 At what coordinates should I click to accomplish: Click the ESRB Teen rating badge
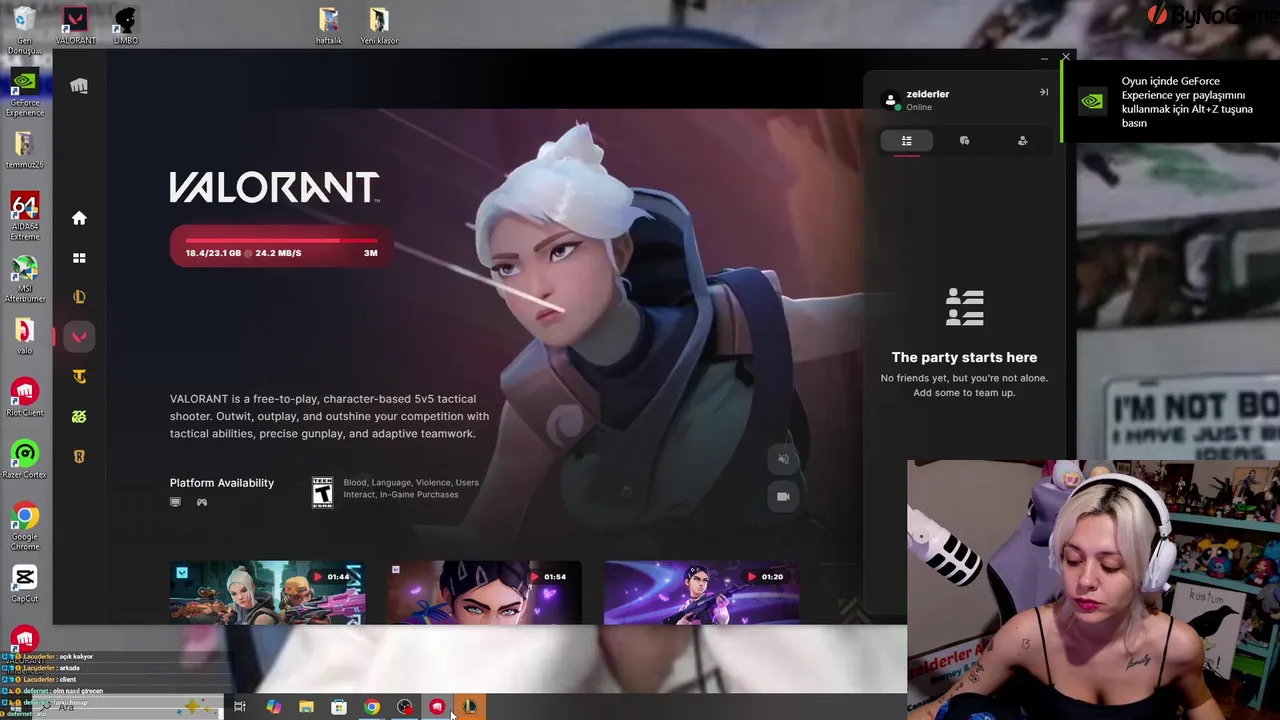[x=322, y=492]
